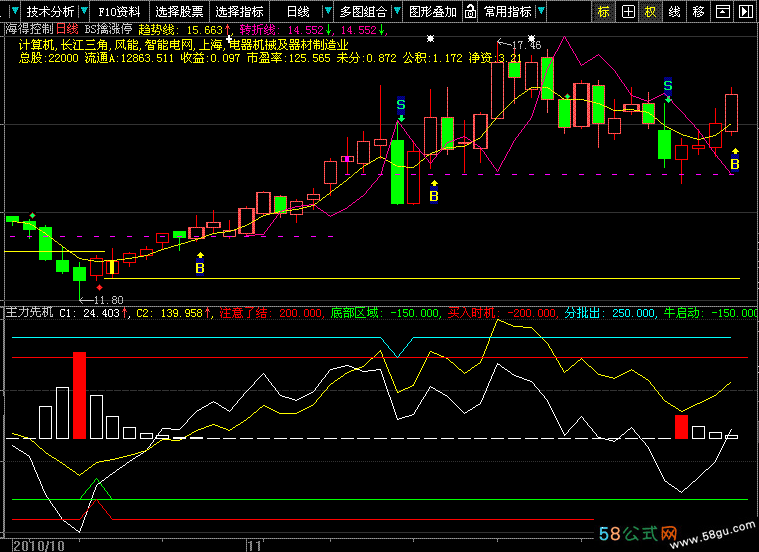The width and height of the screenshot is (759, 552).
Task: Expand the dropdown arrow after 常用指标
Action: click(x=541, y=11)
